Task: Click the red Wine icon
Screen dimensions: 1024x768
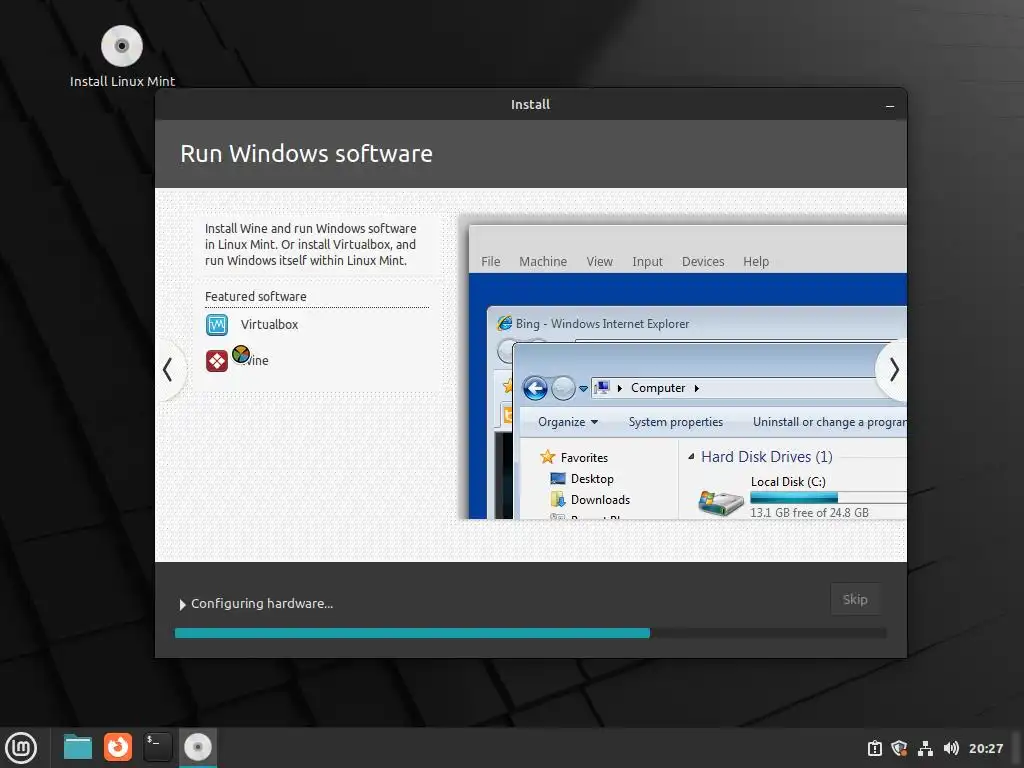Action: coord(217,360)
